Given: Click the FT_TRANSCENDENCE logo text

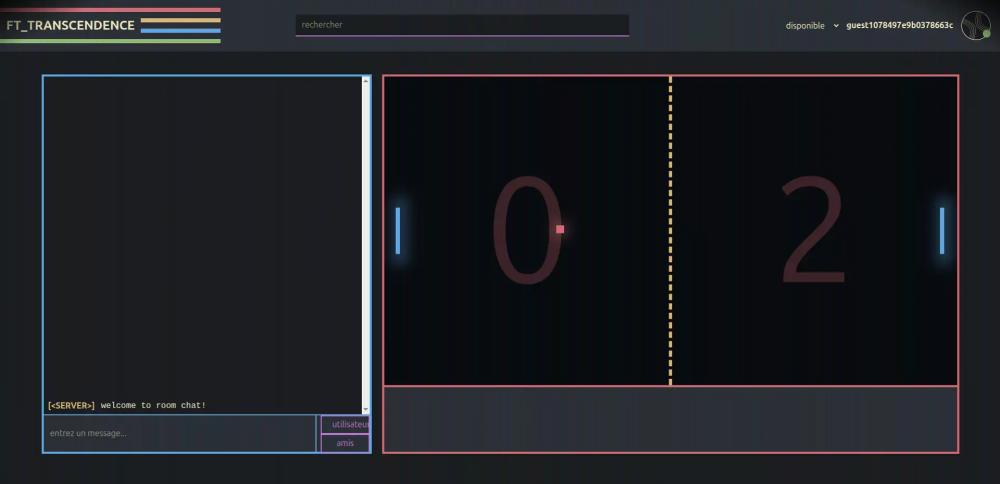Looking at the screenshot, I should [70, 26].
